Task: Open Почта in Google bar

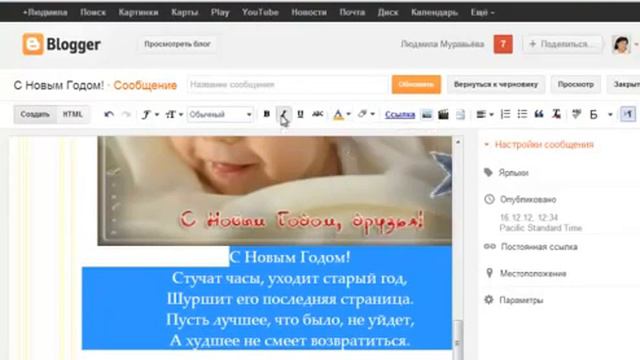Action: 352,12
